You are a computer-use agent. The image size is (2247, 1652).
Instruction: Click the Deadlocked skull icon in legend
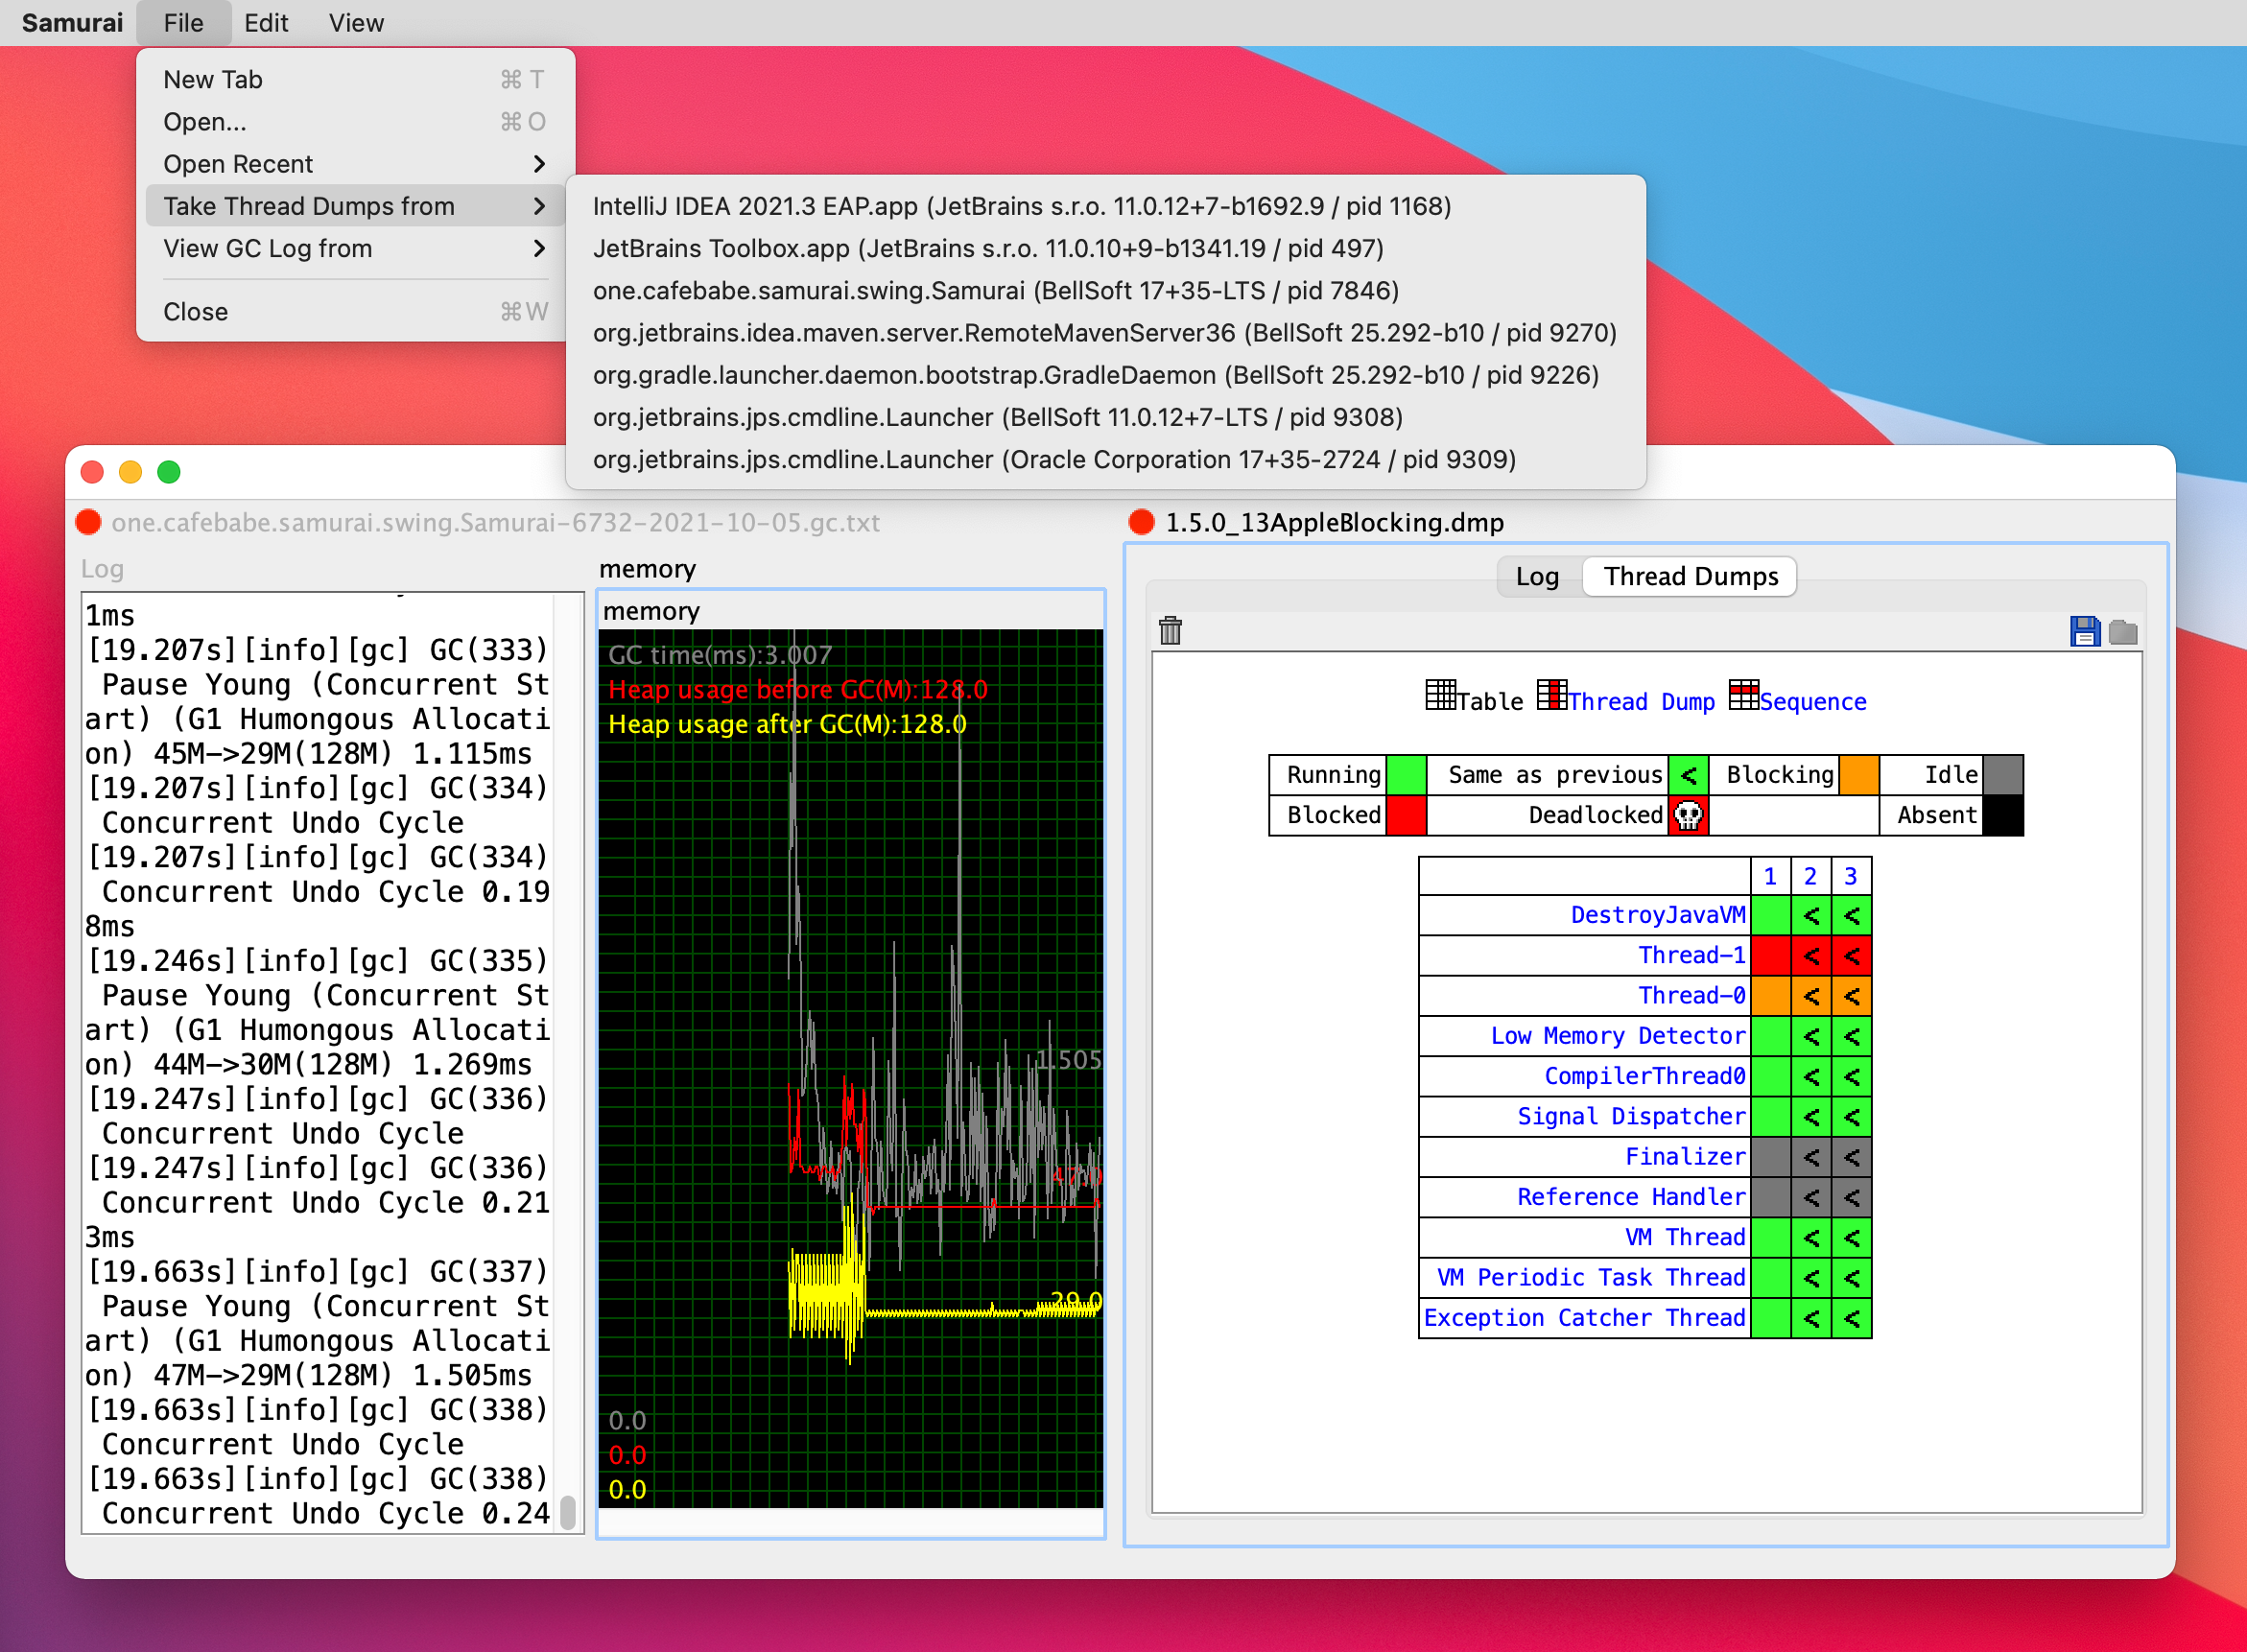tap(1688, 815)
